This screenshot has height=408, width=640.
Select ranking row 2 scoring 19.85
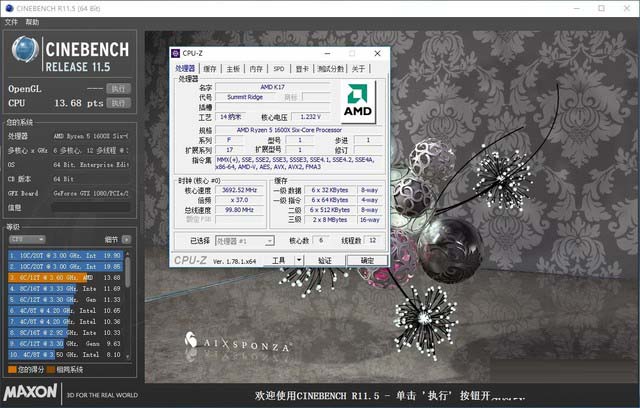point(65,266)
